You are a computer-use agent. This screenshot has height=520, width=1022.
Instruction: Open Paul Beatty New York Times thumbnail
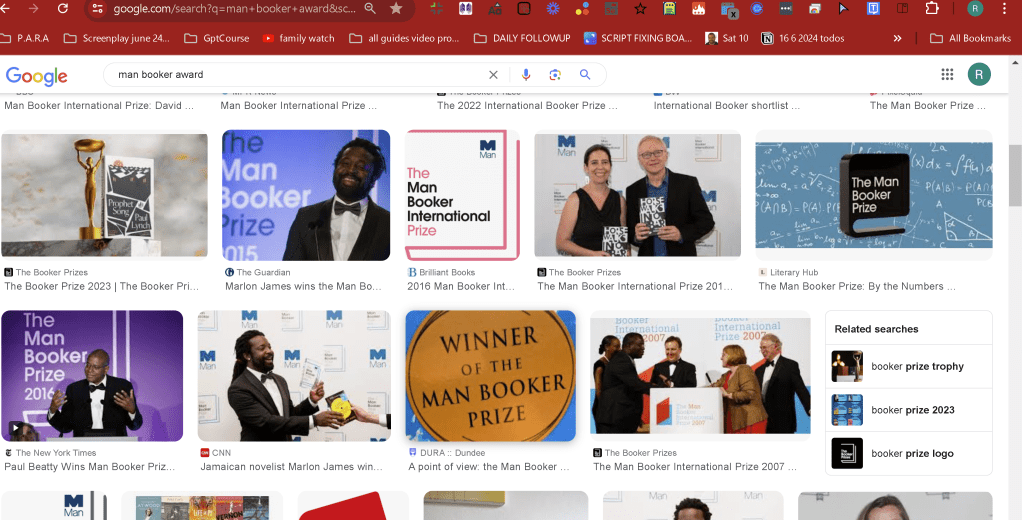point(92,376)
